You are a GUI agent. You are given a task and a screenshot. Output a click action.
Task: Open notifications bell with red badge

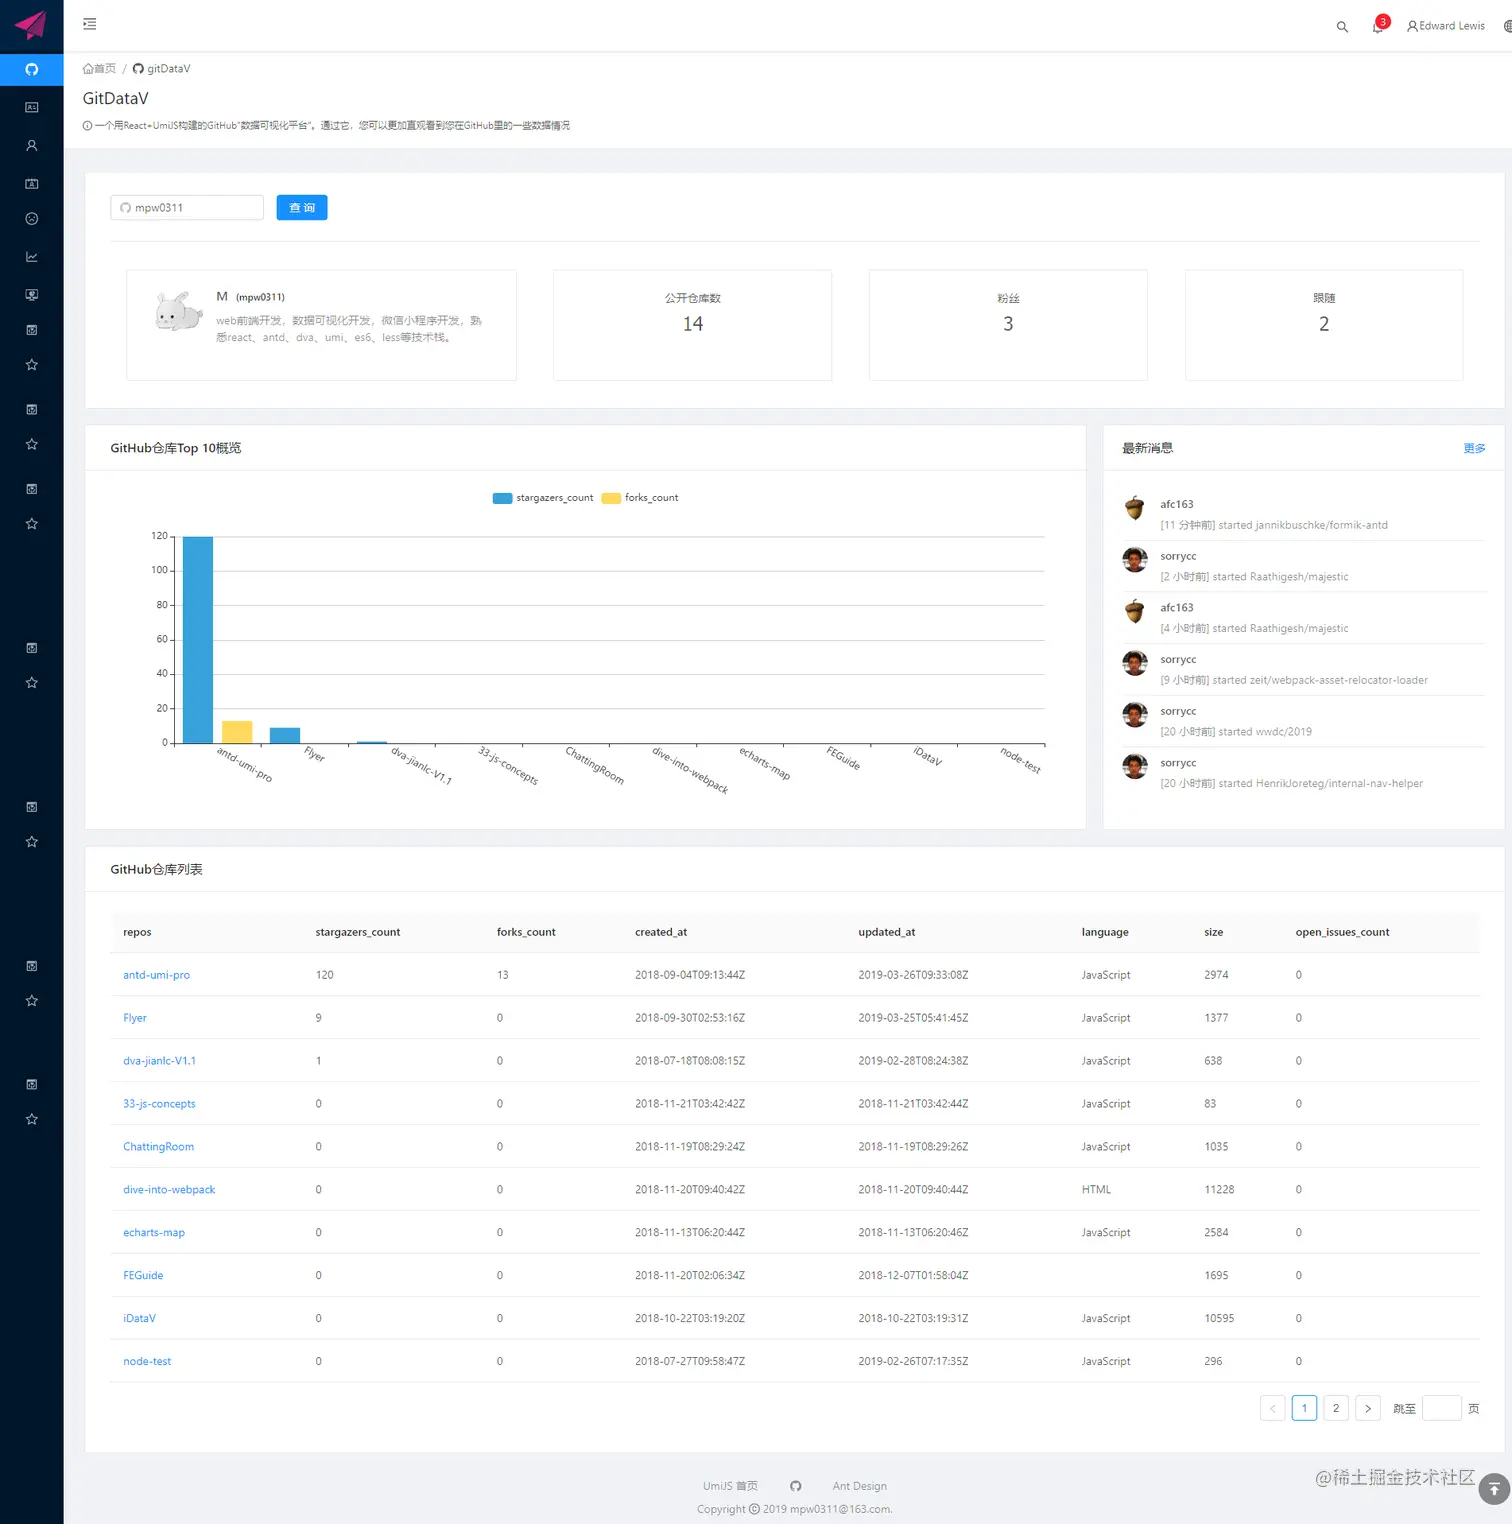pyautogui.click(x=1379, y=25)
